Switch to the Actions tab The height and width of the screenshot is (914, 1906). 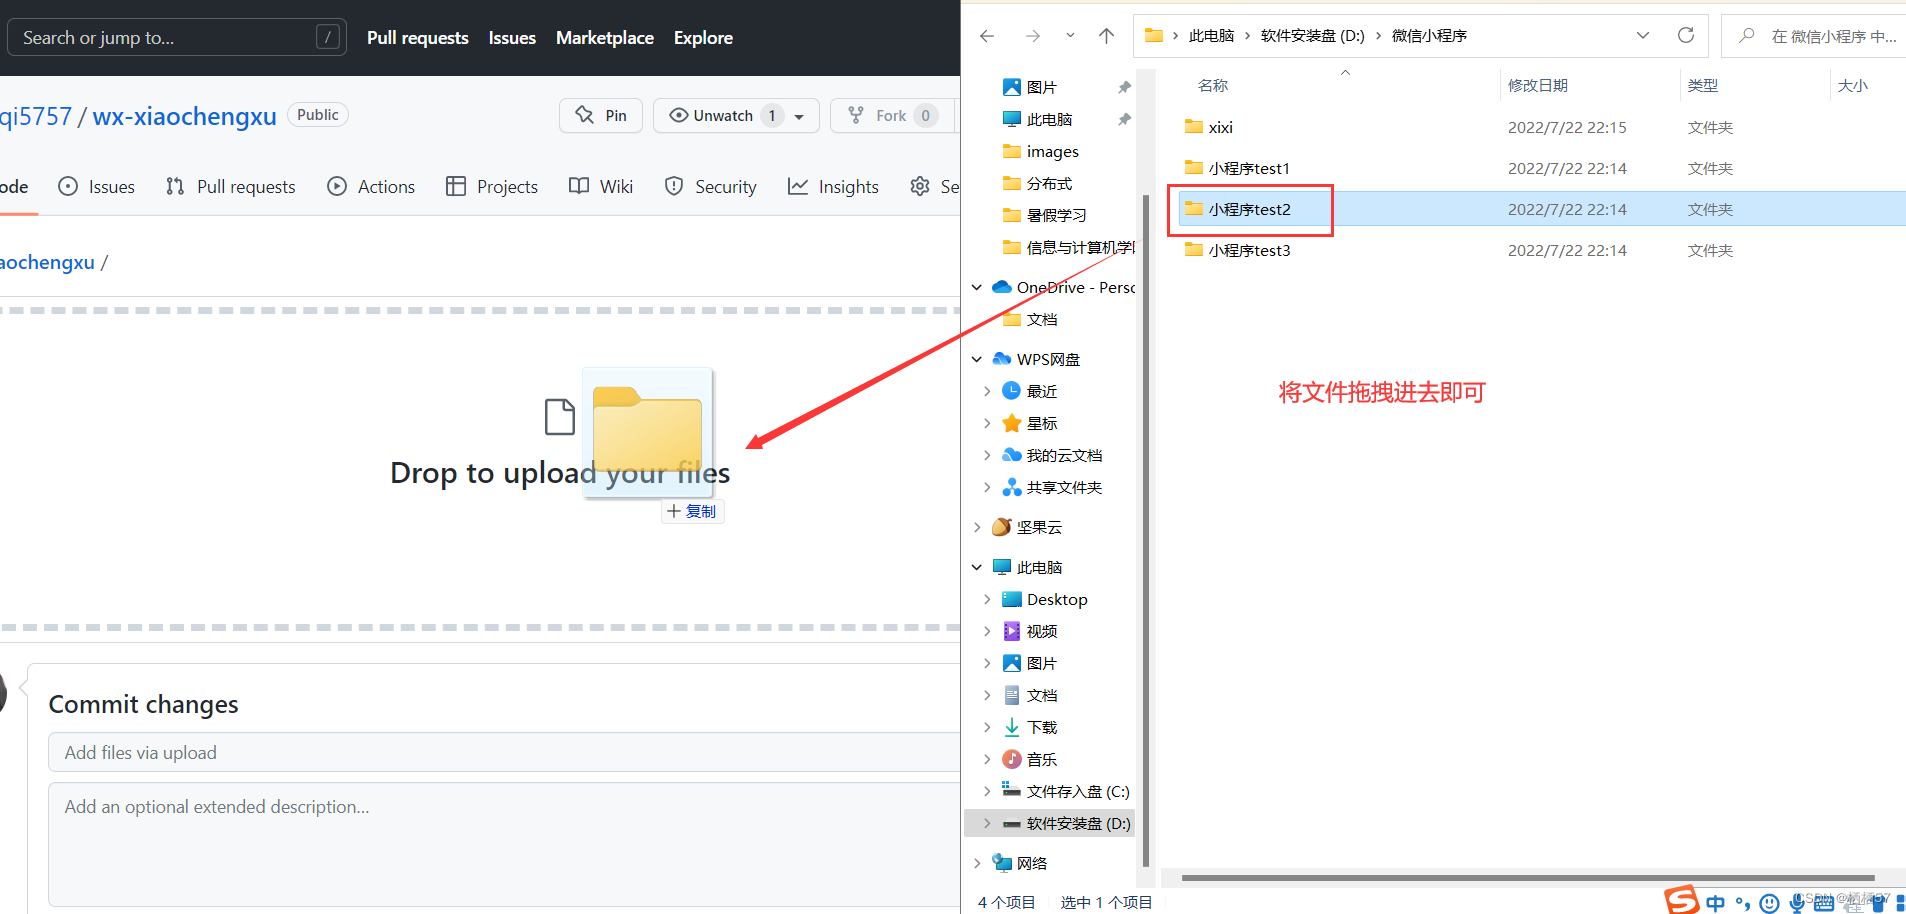(371, 186)
